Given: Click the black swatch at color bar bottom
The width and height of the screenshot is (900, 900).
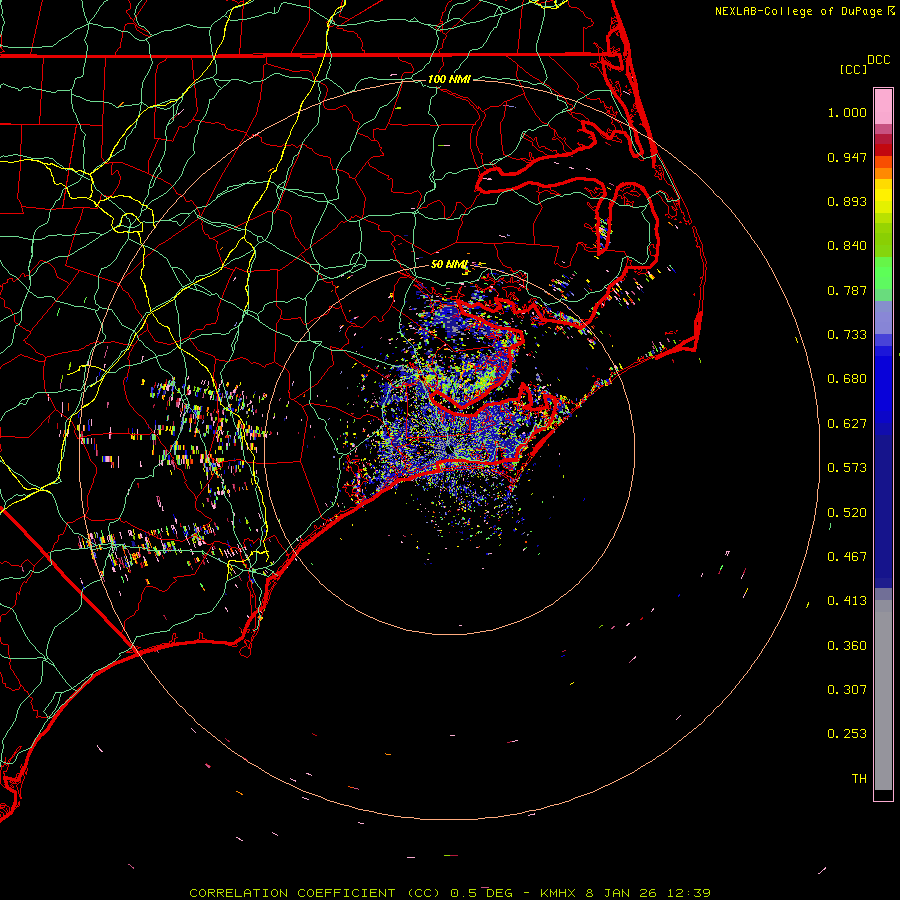Looking at the screenshot, I should coord(883,795).
